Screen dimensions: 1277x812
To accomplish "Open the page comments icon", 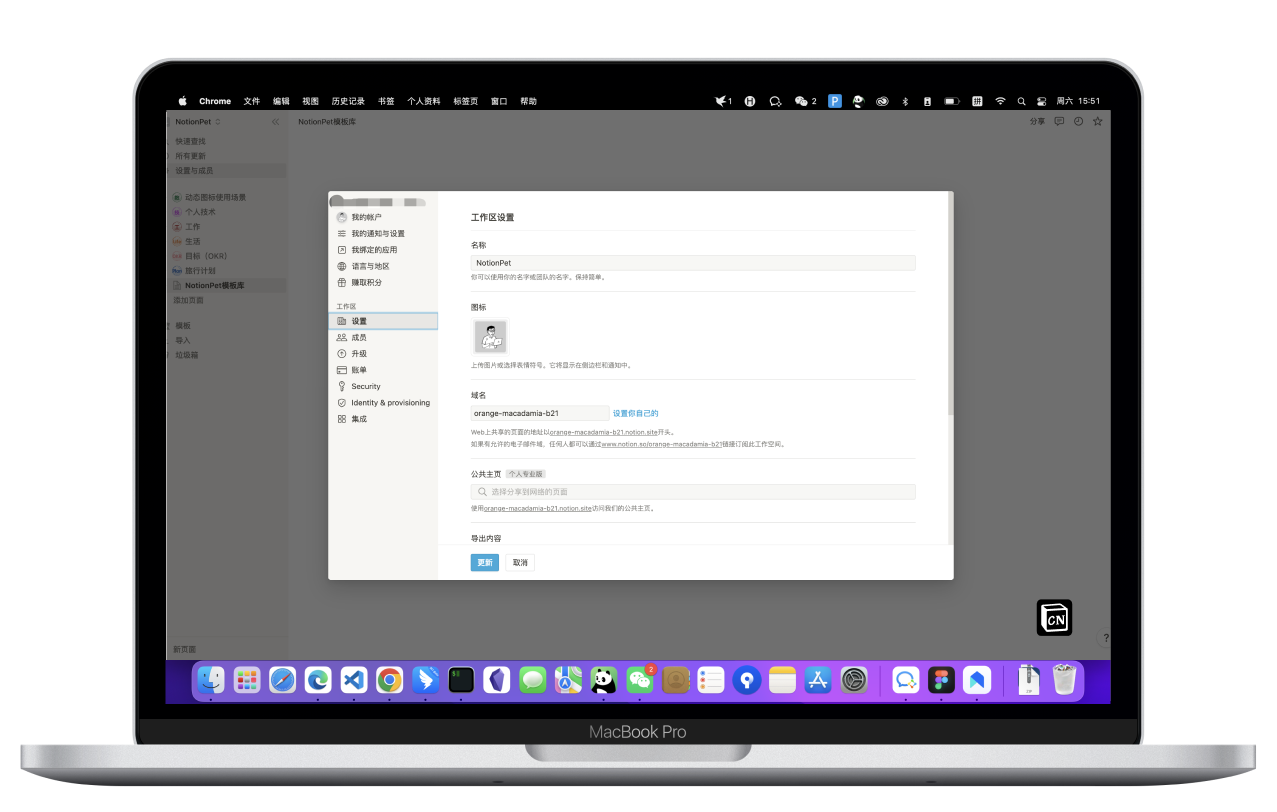I will pyautogui.click(x=1059, y=122).
